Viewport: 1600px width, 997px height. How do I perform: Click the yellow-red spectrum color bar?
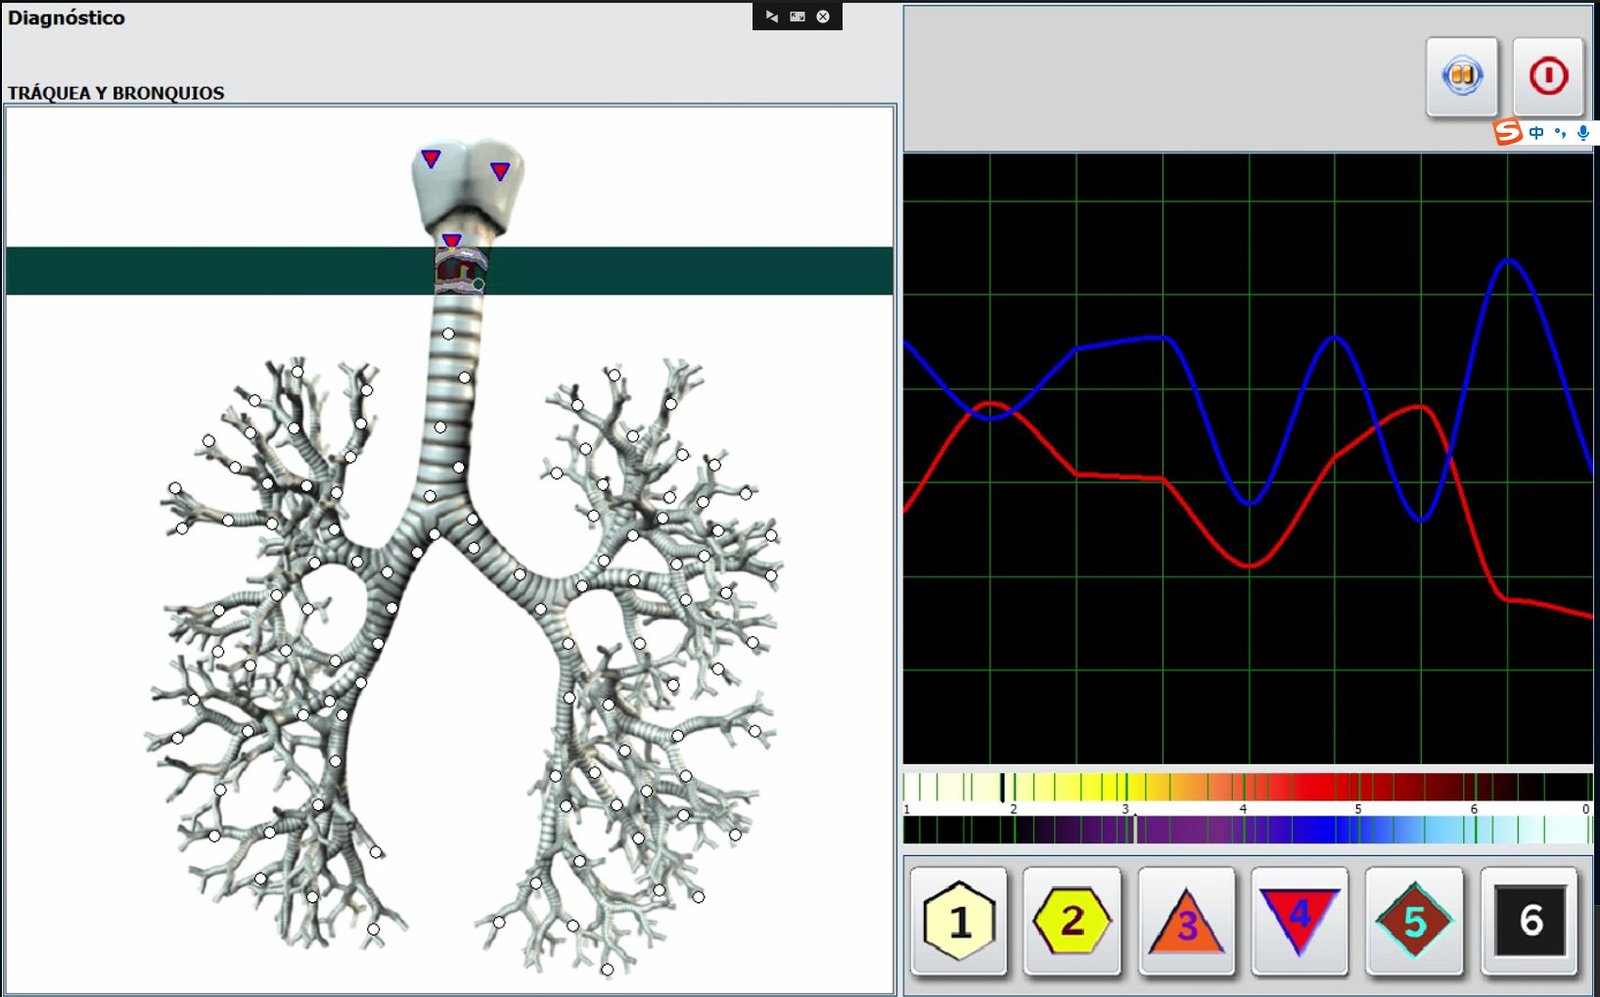1246,787
